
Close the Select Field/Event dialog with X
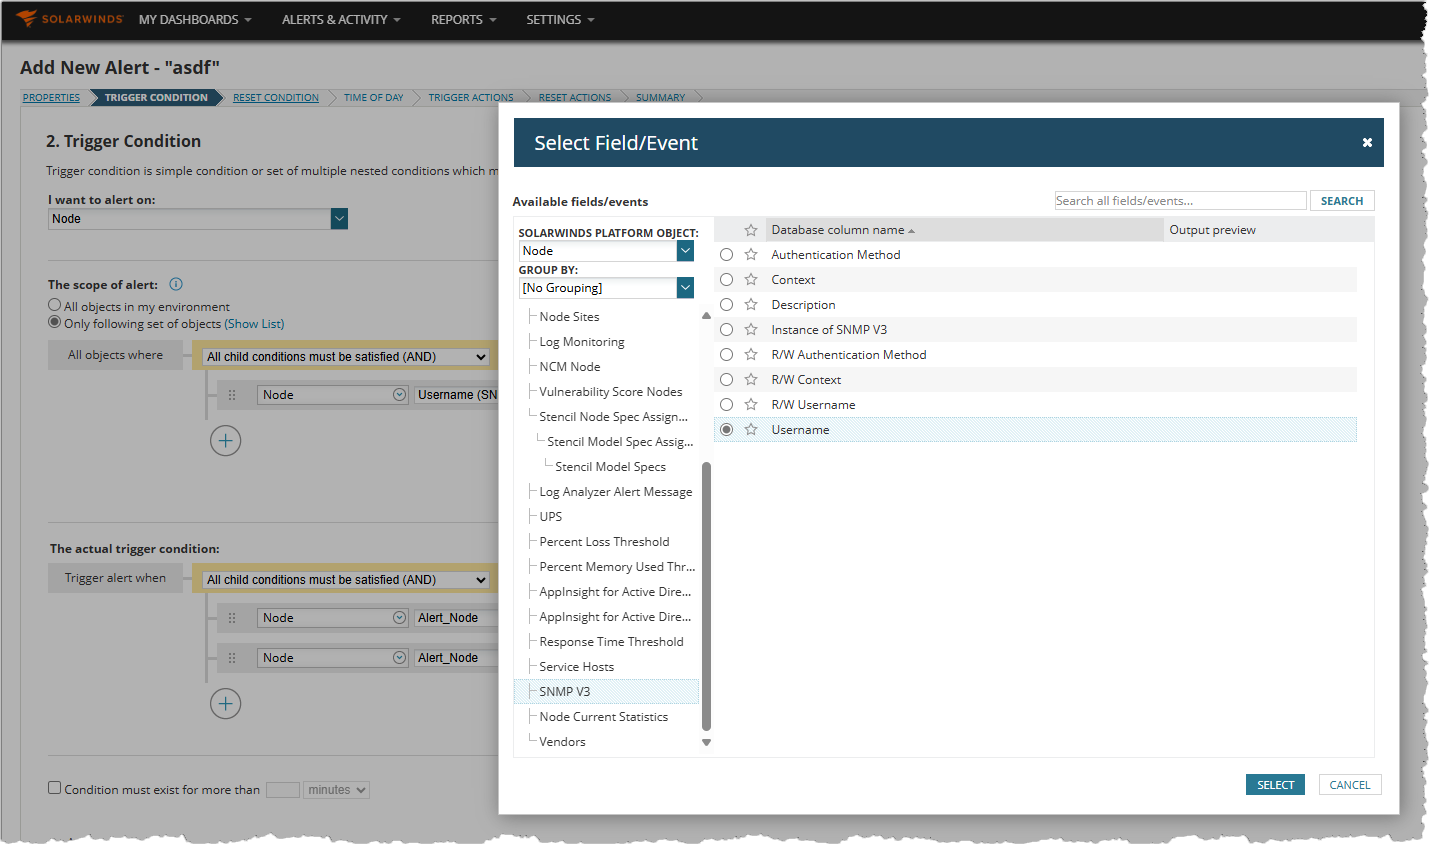click(1367, 143)
